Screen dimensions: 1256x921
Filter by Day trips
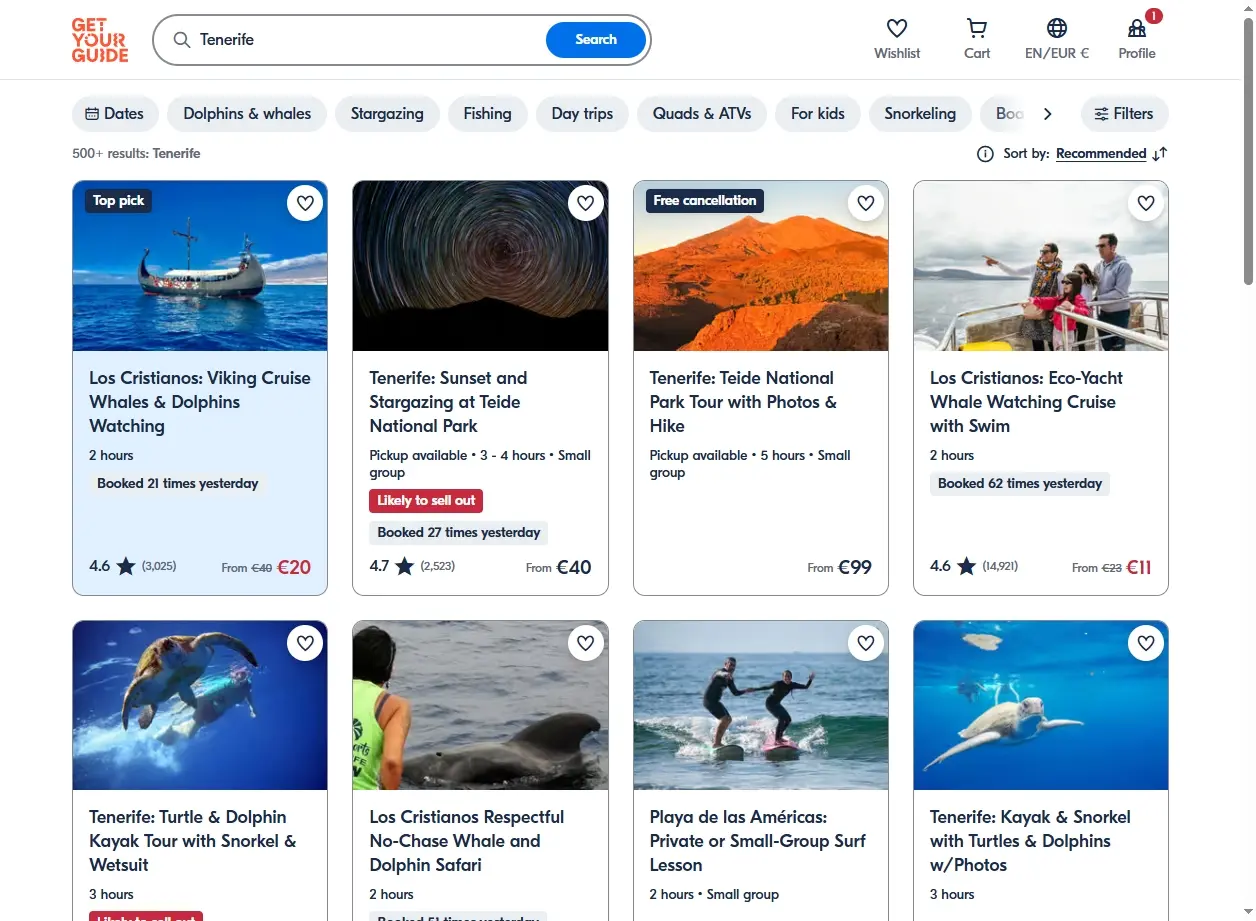point(582,114)
